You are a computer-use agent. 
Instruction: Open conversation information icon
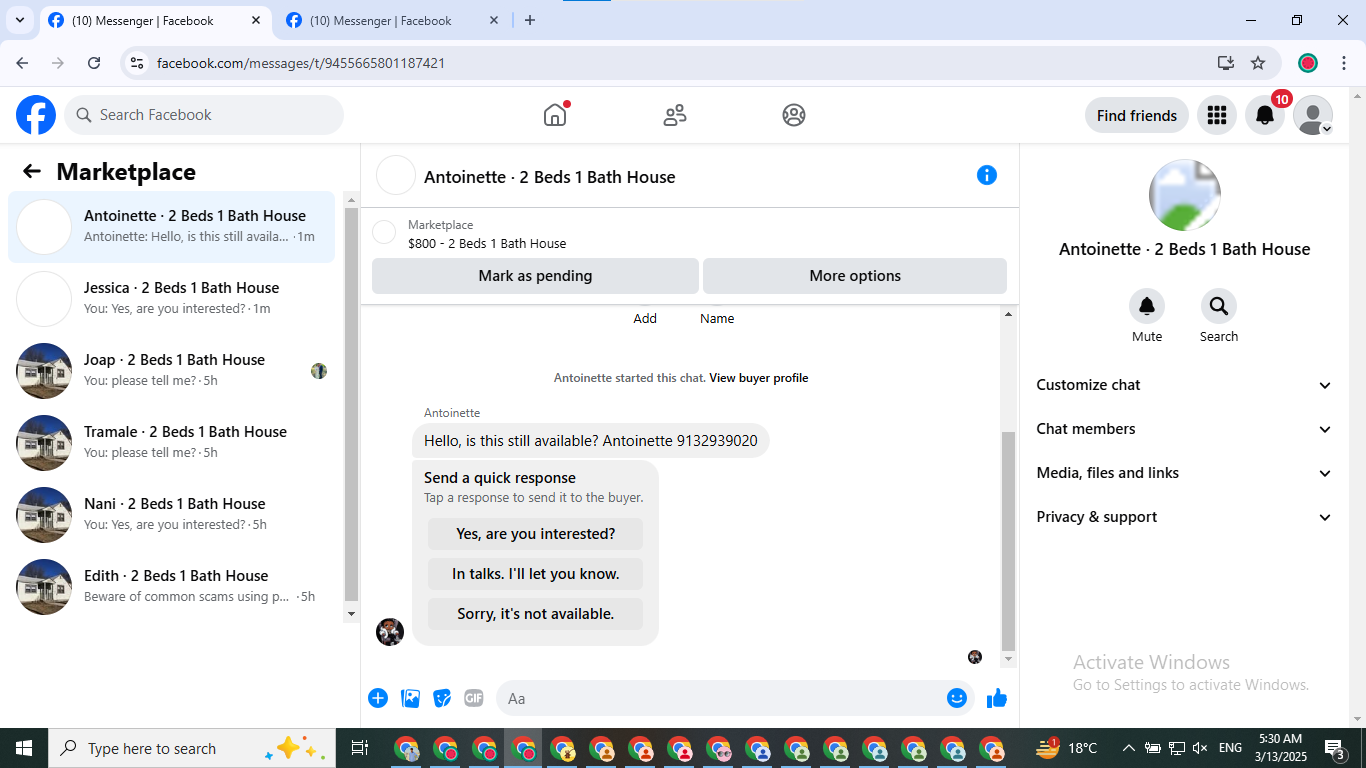[x=987, y=175]
